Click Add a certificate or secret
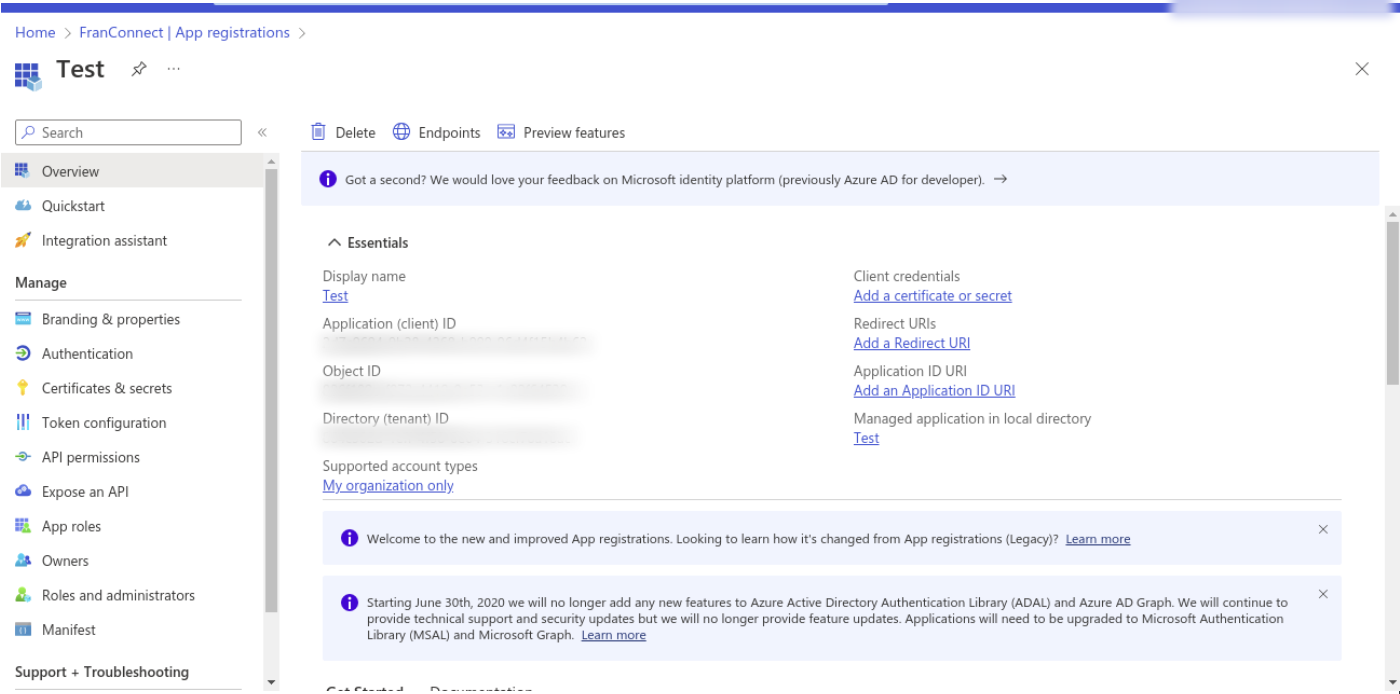 click(x=932, y=296)
